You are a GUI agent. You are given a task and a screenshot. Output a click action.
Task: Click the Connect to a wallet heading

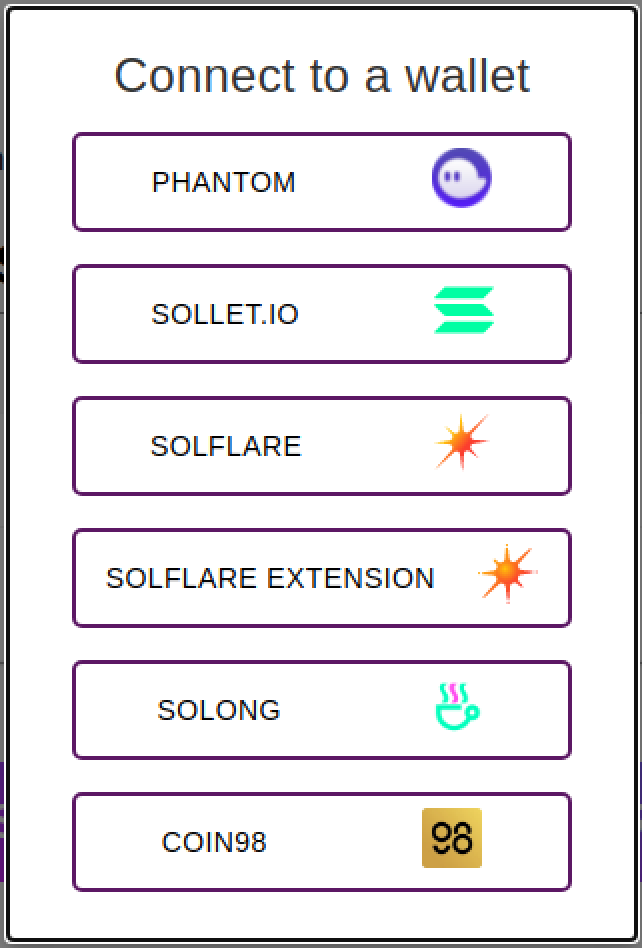[x=322, y=75]
